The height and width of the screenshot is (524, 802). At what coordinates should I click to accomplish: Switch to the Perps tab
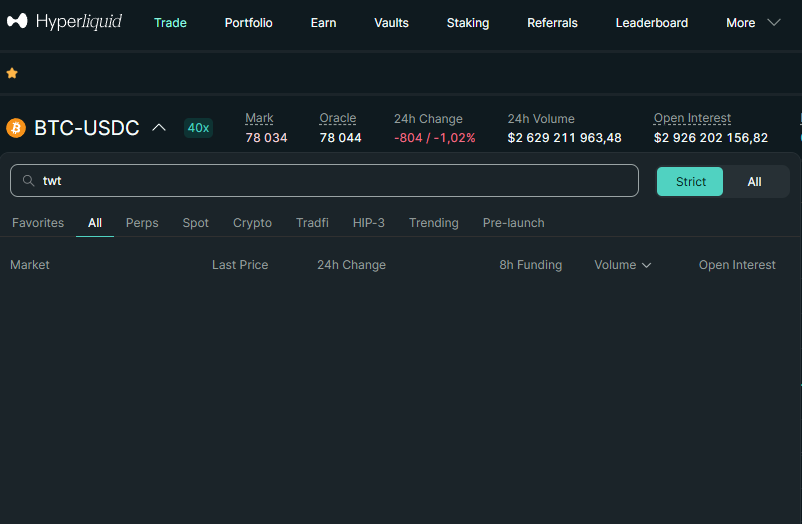click(142, 223)
